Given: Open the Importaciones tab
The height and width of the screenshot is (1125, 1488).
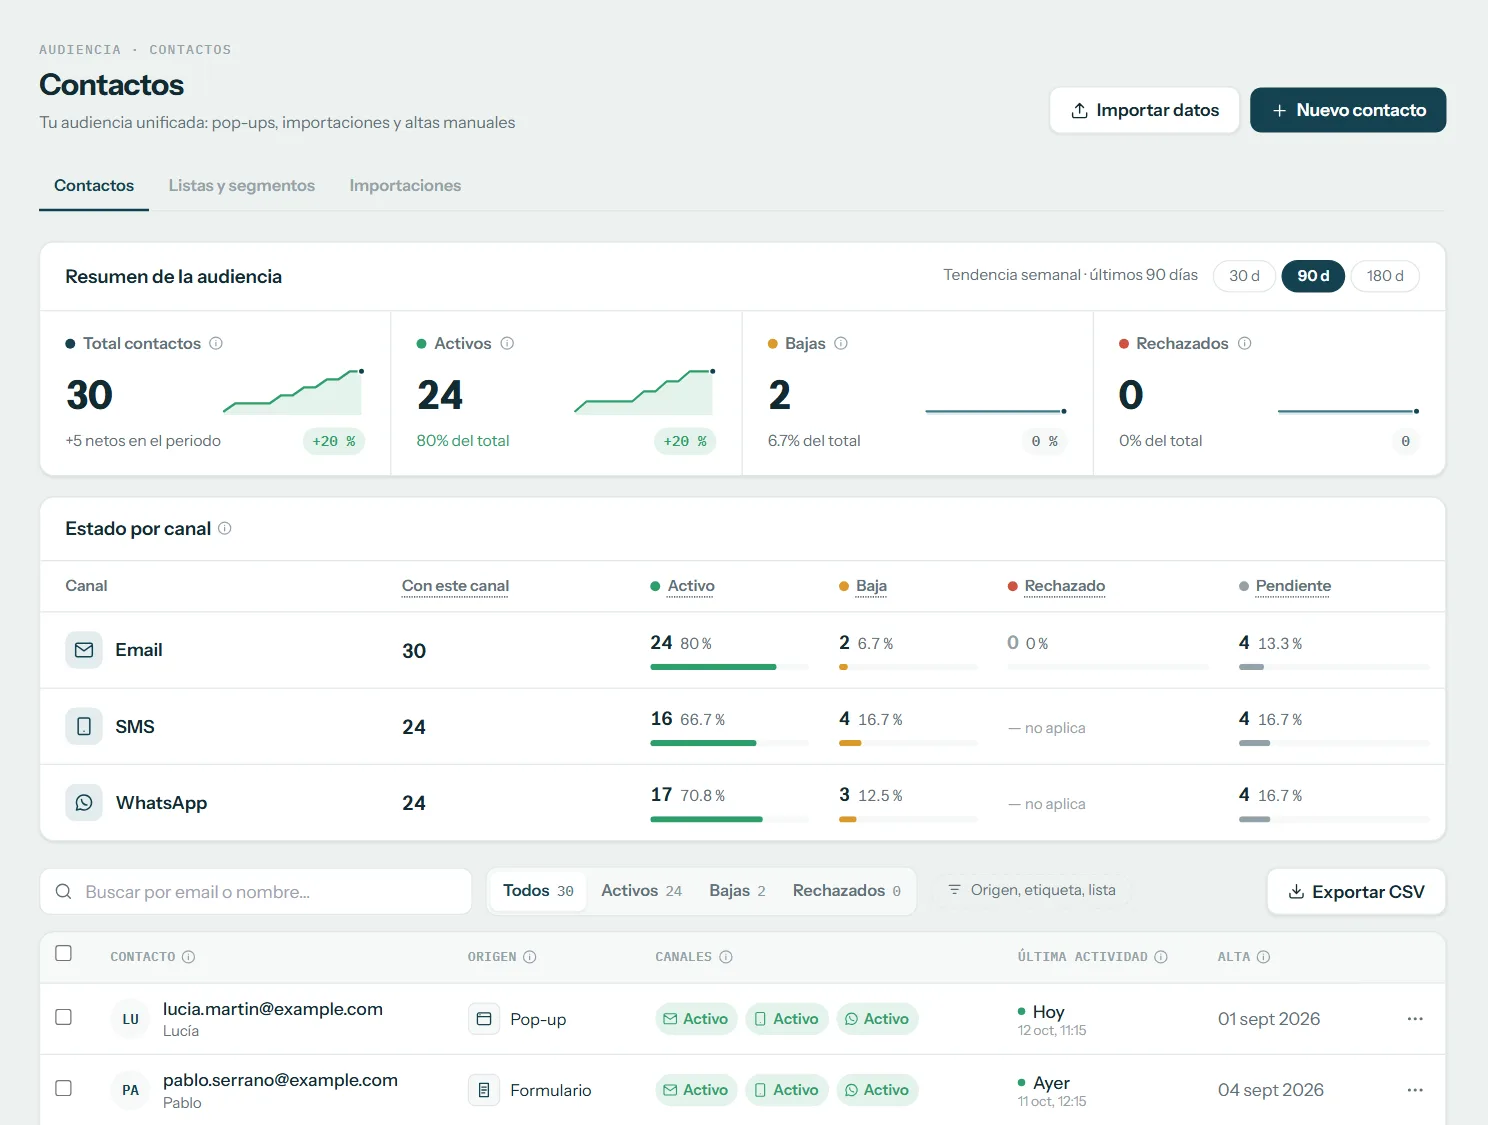Looking at the screenshot, I should click(405, 186).
